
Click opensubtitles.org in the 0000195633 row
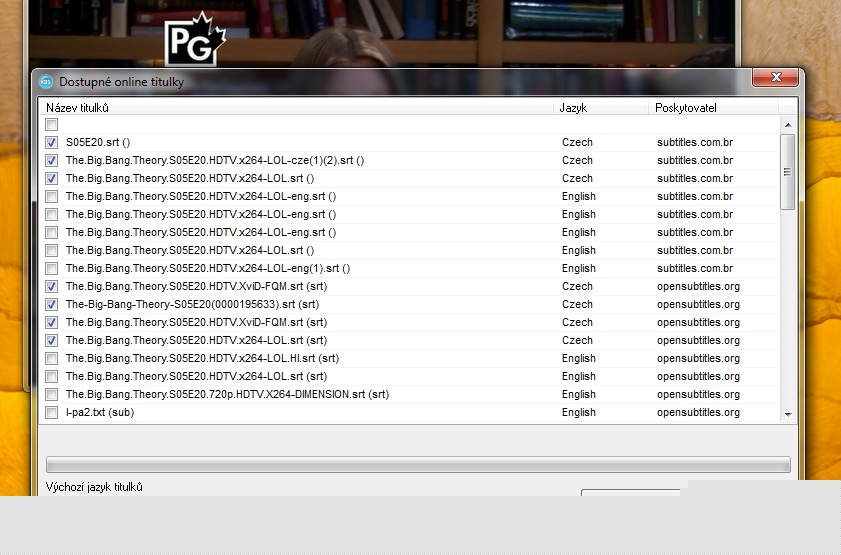(698, 305)
